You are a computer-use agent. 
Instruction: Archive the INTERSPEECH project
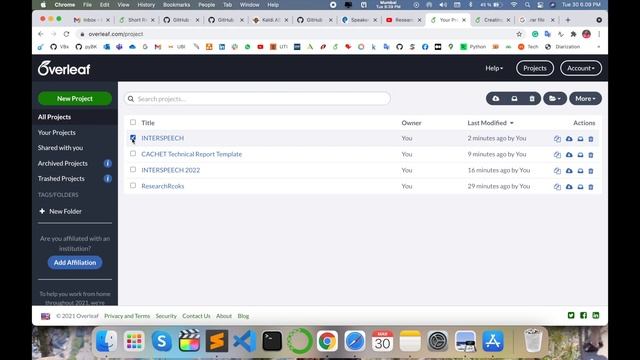(x=580, y=139)
